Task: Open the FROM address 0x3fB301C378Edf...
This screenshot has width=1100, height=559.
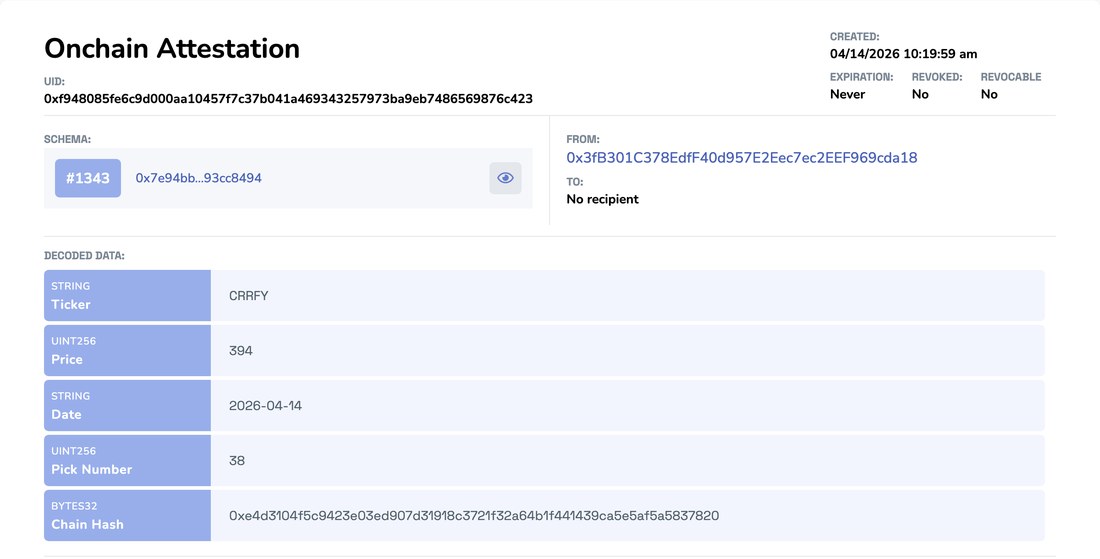Action: pos(742,158)
